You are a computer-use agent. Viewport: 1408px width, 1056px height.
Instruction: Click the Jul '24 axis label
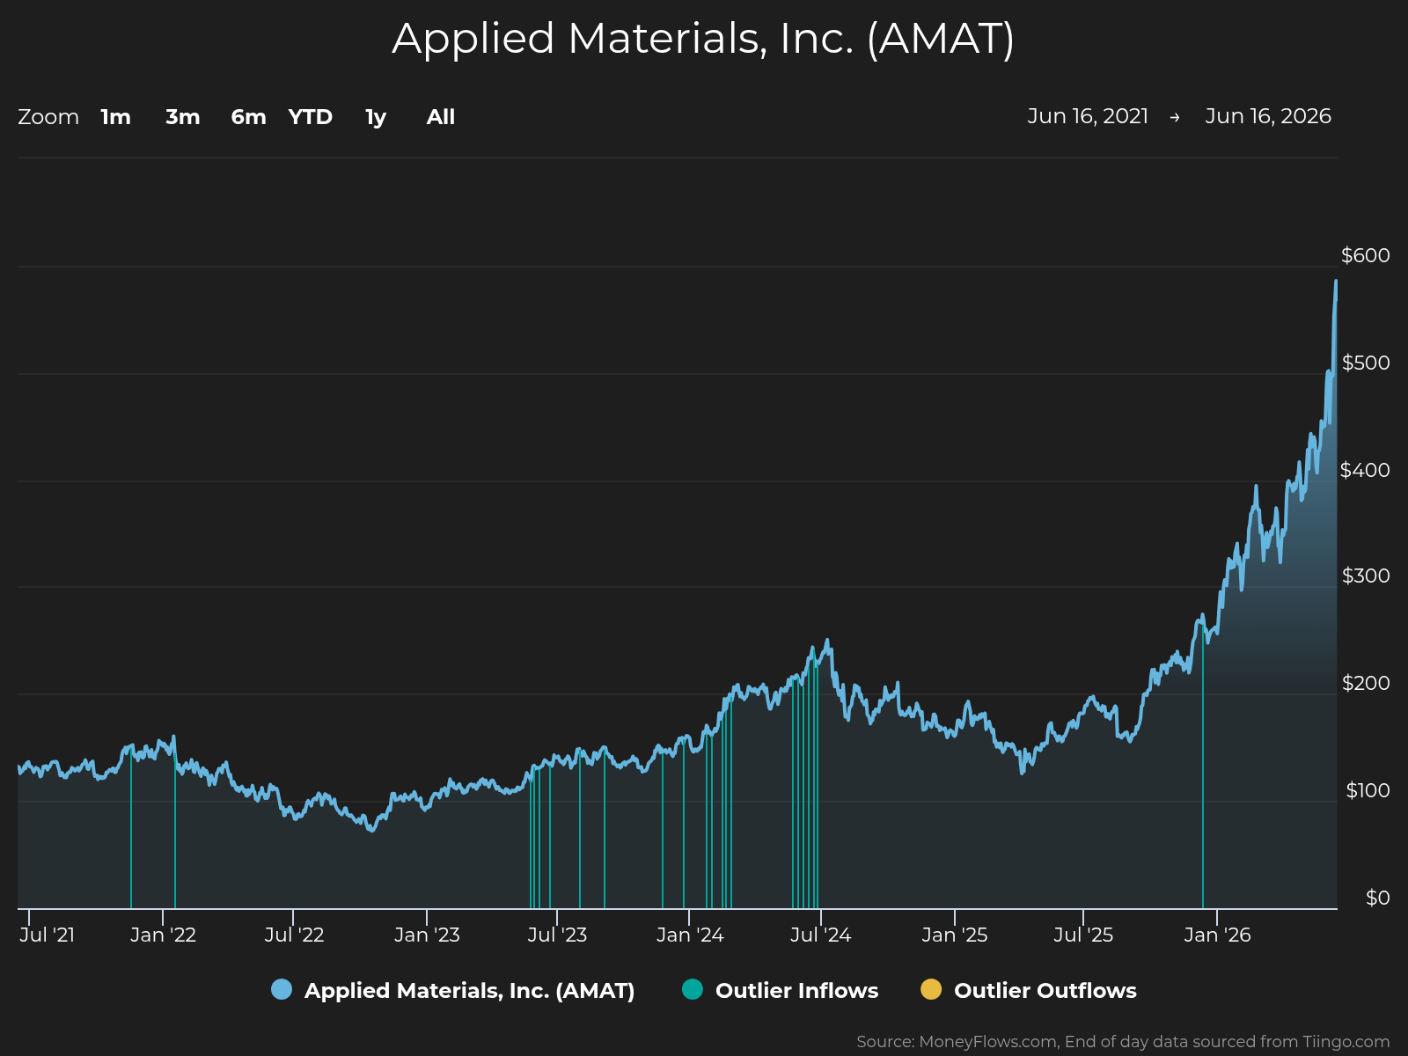[x=820, y=935]
